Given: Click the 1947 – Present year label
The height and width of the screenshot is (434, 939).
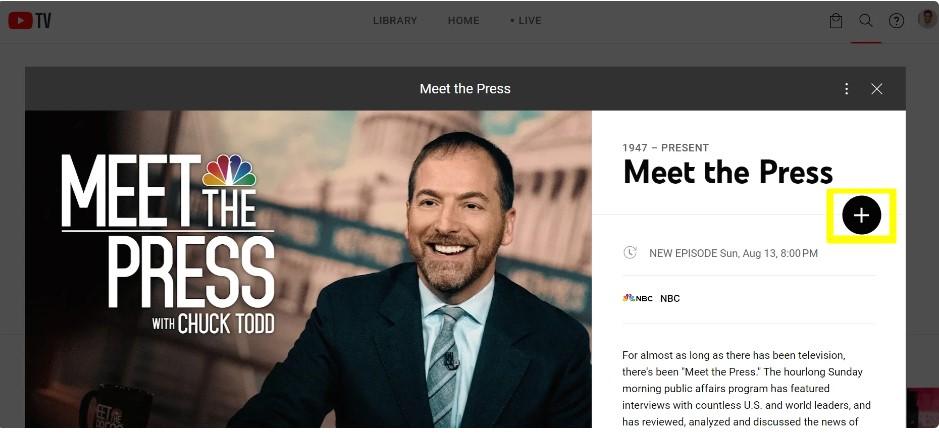Looking at the screenshot, I should click(x=665, y=148).
